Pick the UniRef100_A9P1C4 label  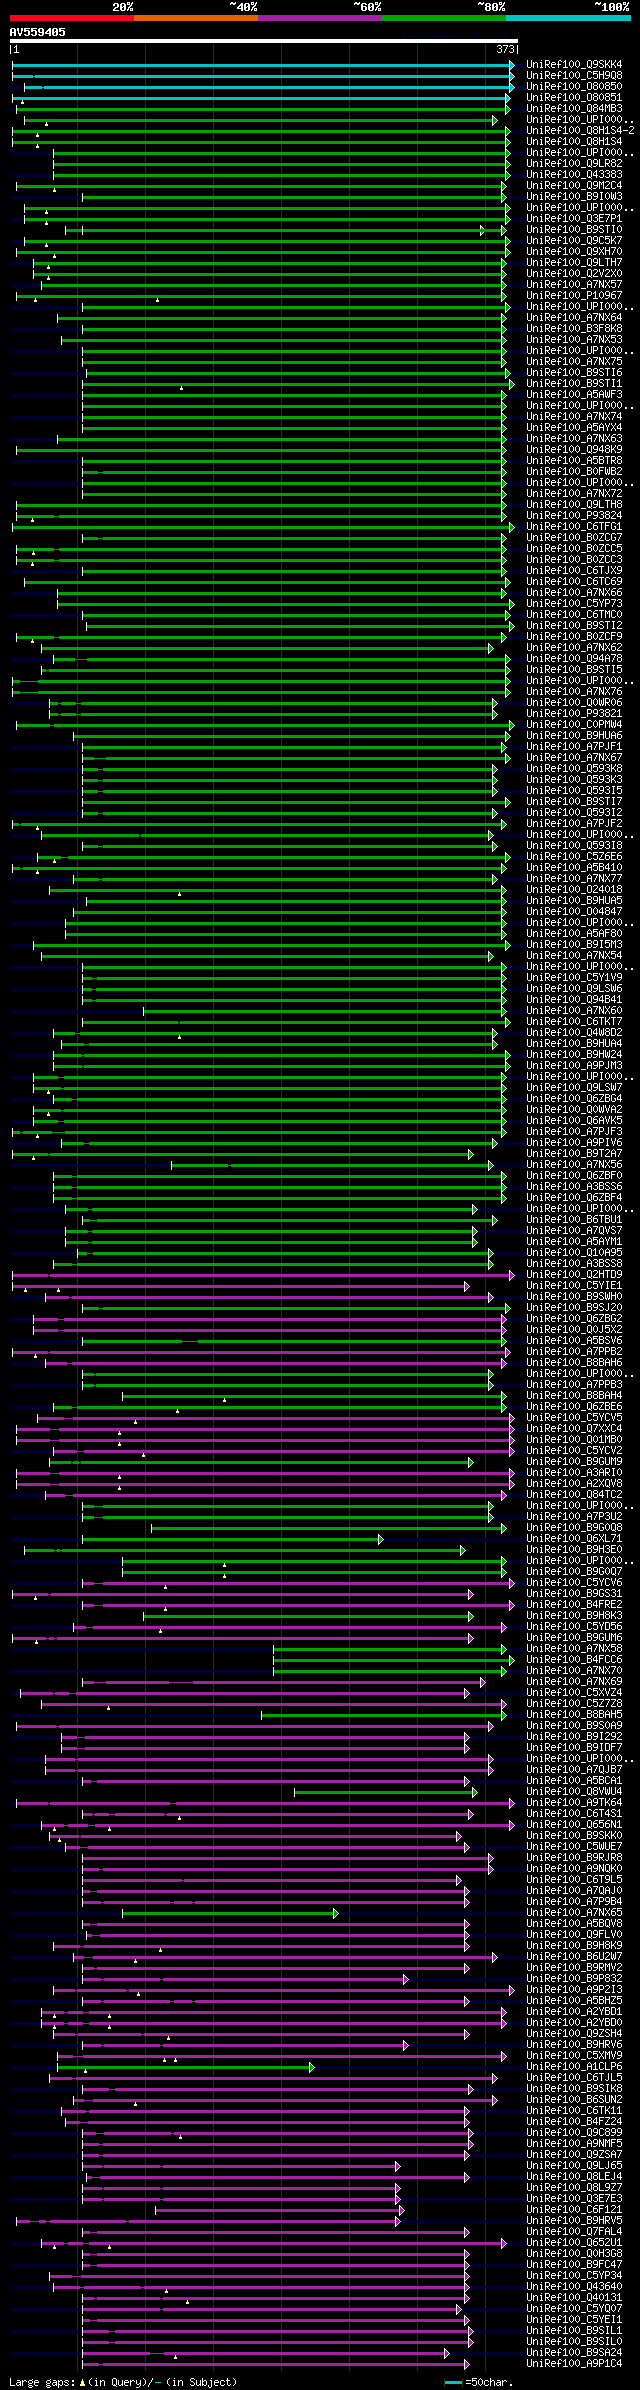pyautogui.click(x=574, y=2364)
